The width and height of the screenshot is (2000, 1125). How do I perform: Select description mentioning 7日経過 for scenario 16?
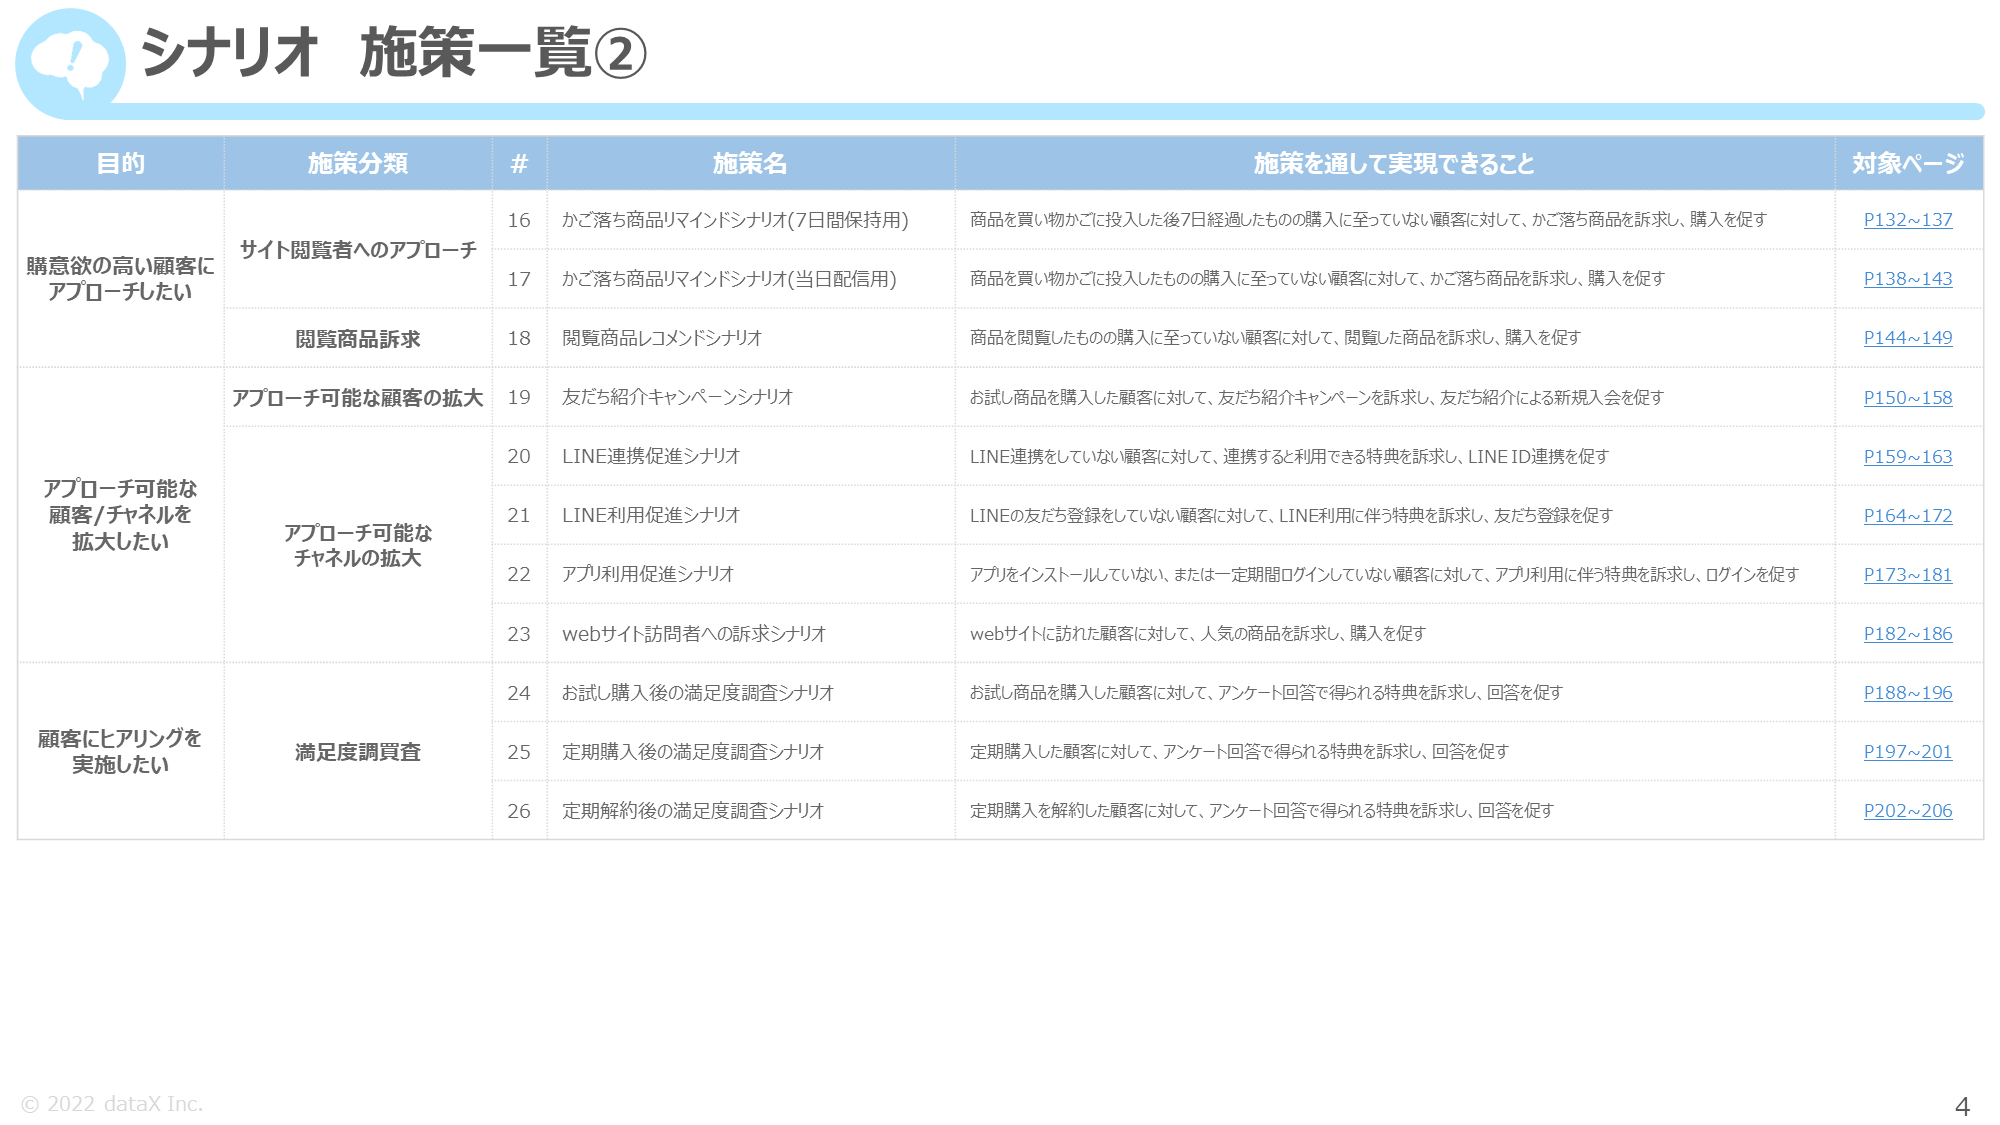(1394, 220)
